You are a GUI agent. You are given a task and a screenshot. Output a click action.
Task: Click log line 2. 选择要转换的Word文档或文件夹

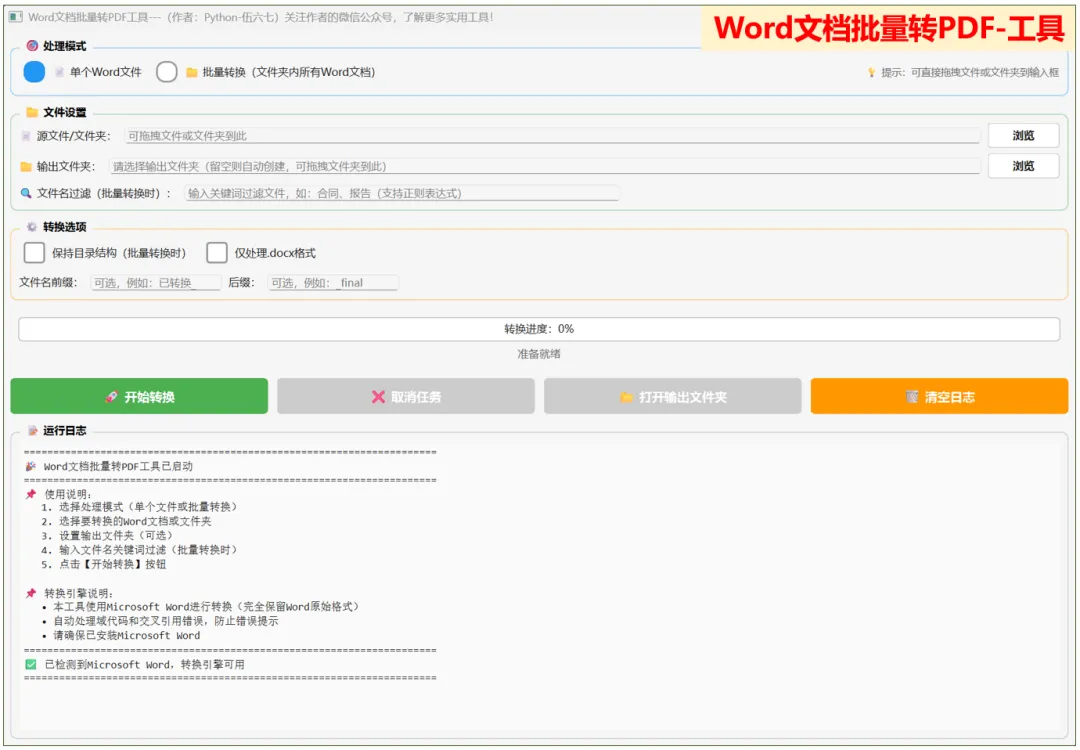tap(126, 521)
